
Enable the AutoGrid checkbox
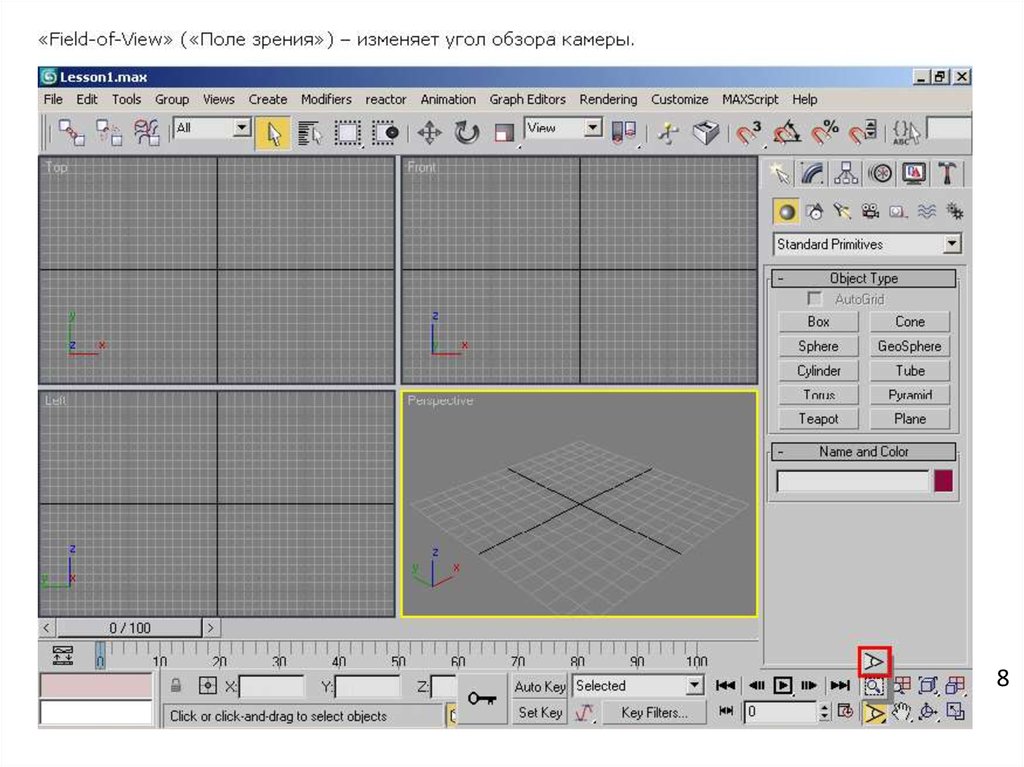(815, 299)
